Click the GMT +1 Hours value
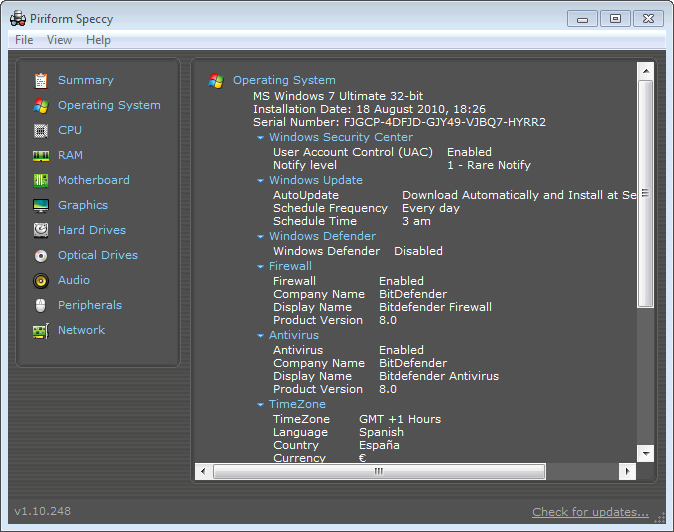This screenshot has height=532, width=674. click(400, 419)
